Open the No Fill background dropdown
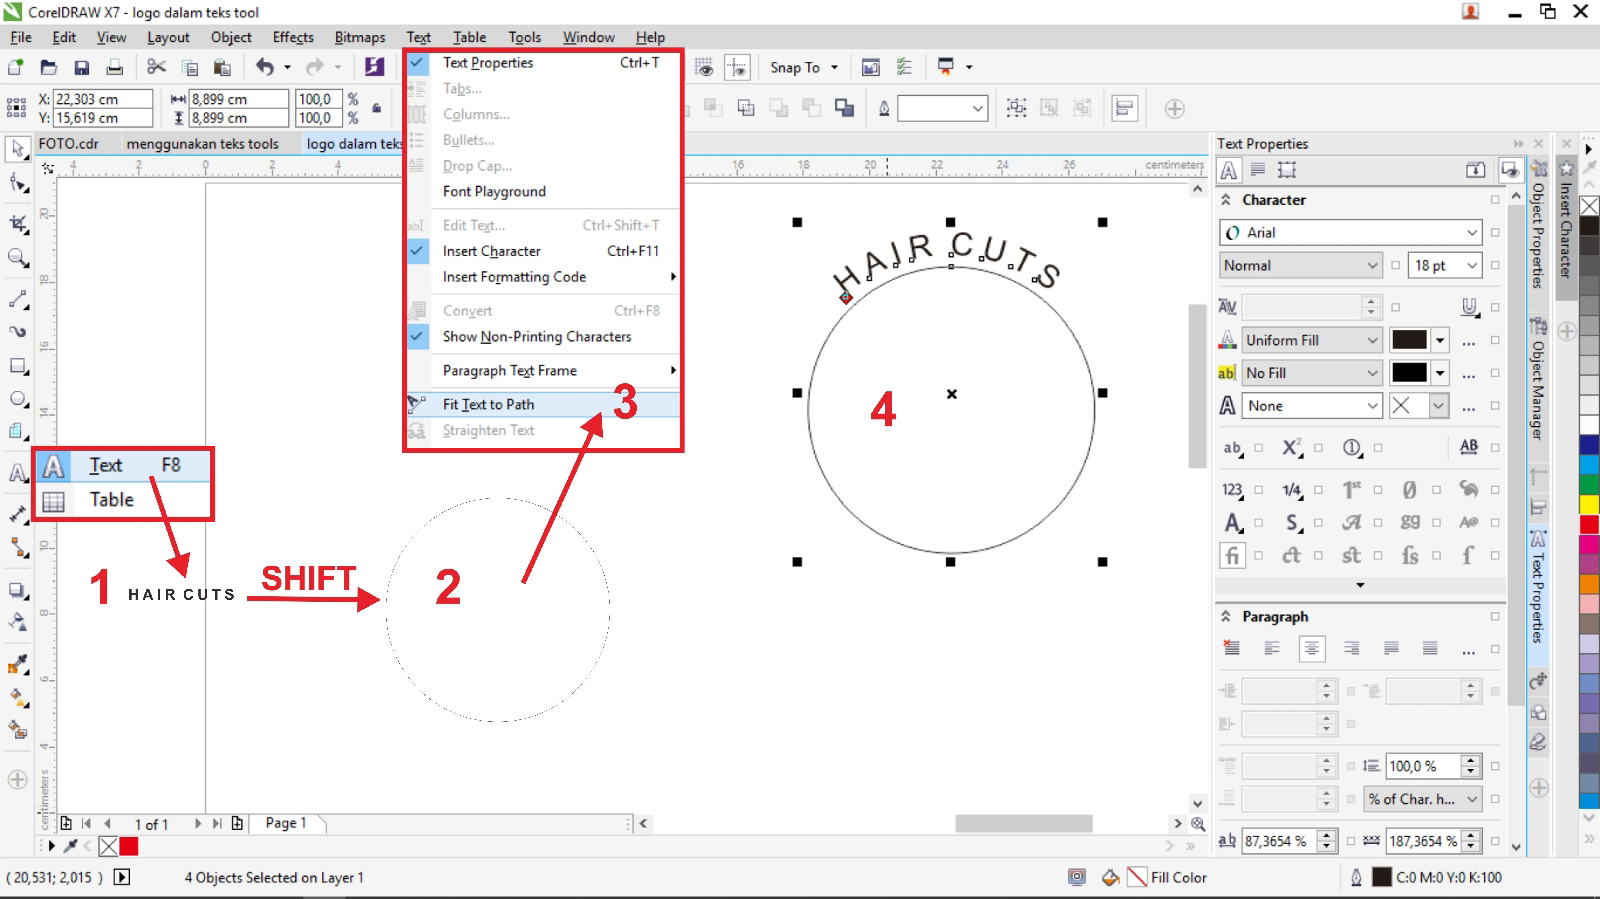 coord(1372,373)
